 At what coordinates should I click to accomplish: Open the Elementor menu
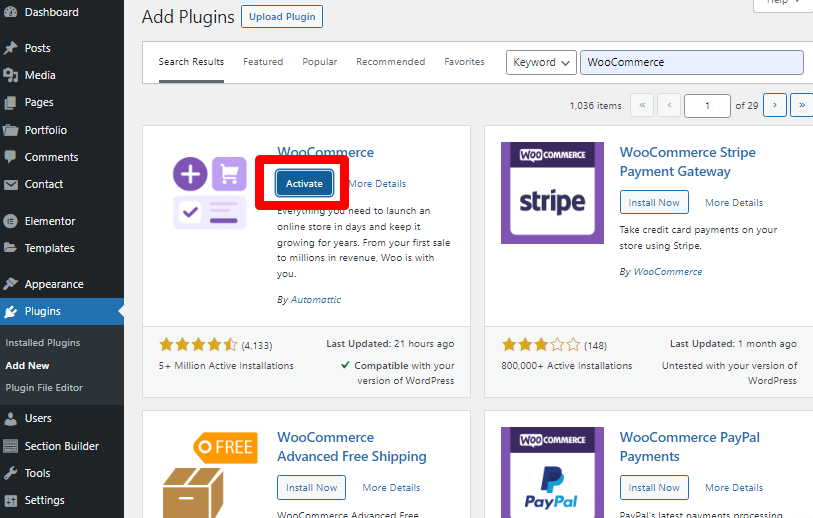pos(50,221)
